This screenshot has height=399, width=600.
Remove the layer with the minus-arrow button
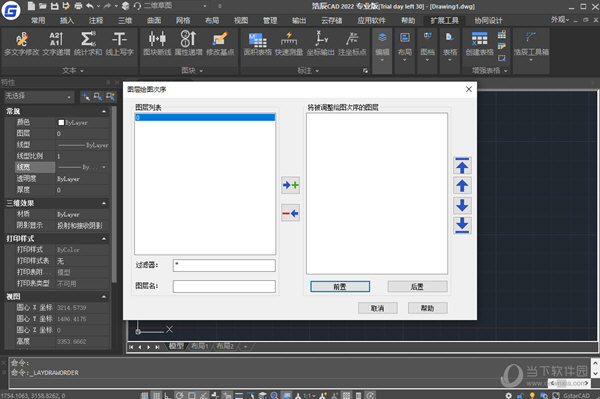[x=290, y=213]
